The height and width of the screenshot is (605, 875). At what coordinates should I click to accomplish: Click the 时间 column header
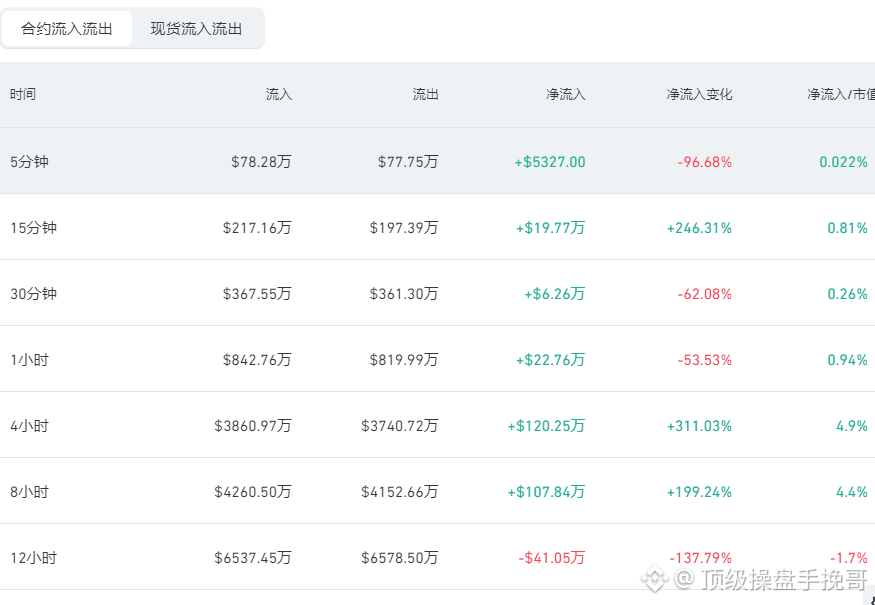tap(23, 94)
